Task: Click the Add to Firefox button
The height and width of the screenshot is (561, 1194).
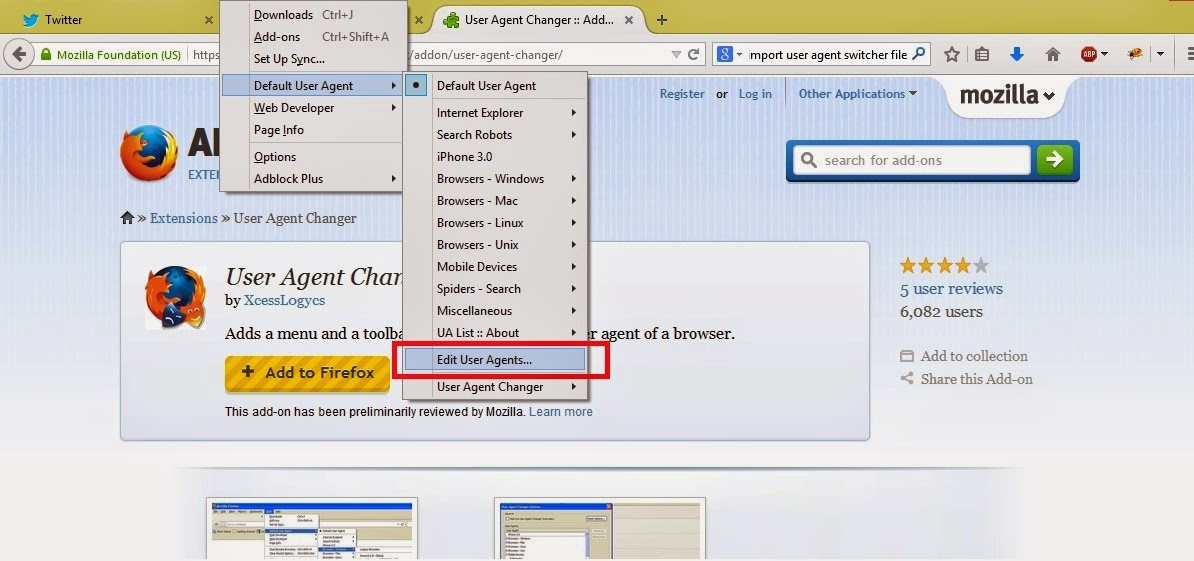Action: coord(308,373)
